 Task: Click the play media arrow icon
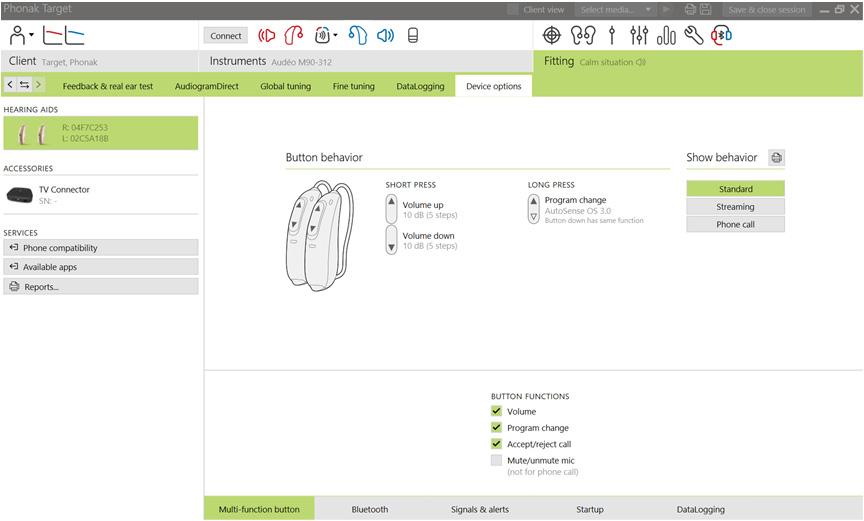coord(666,9)
